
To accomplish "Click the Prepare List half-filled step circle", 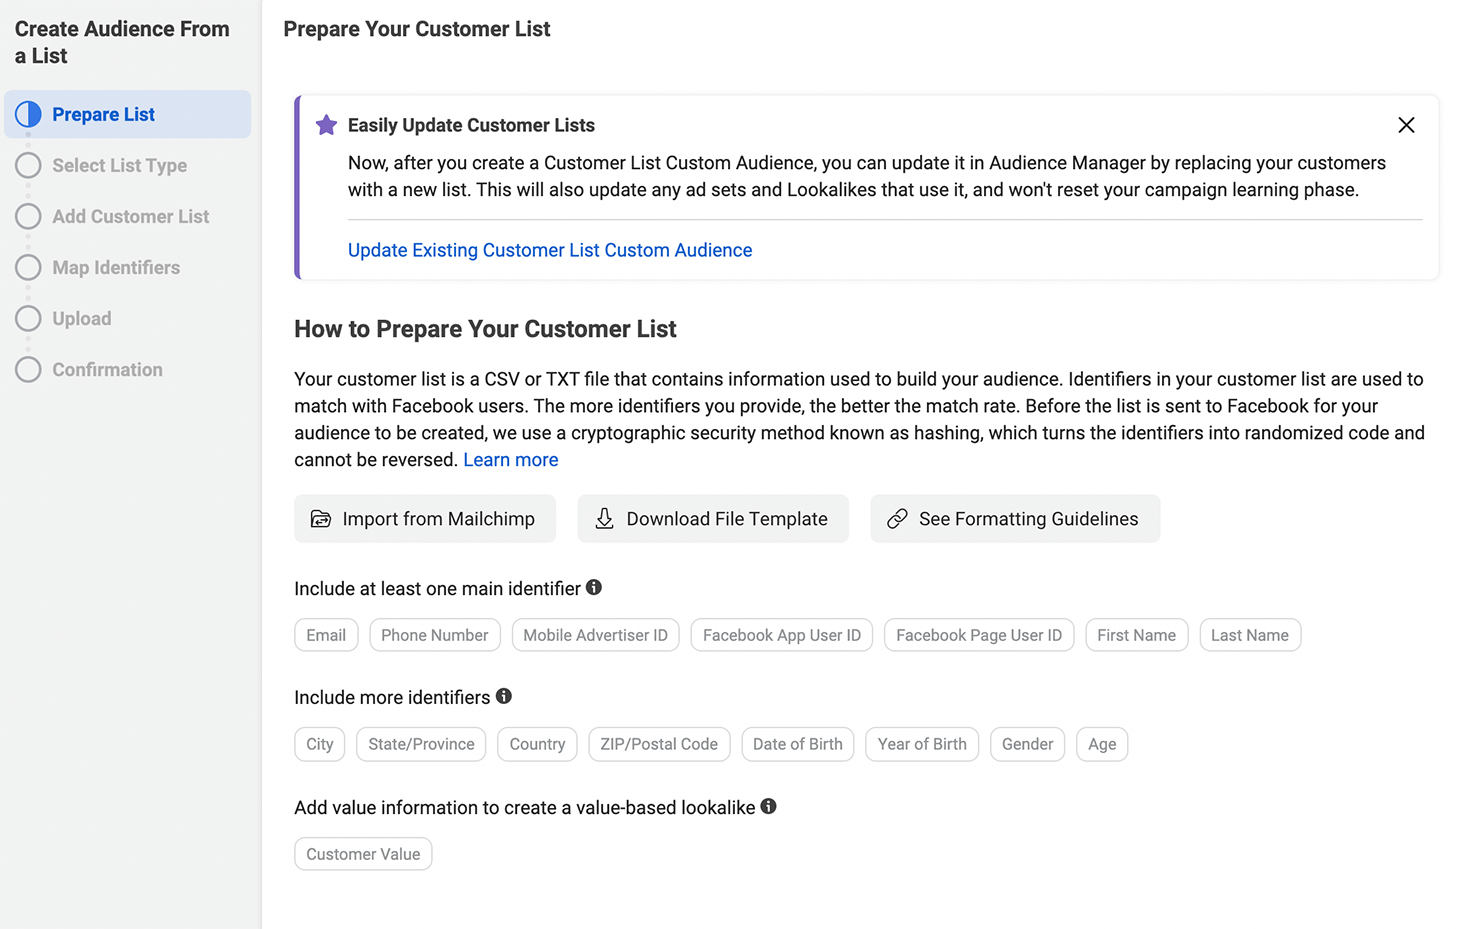I will click(28, 114).
